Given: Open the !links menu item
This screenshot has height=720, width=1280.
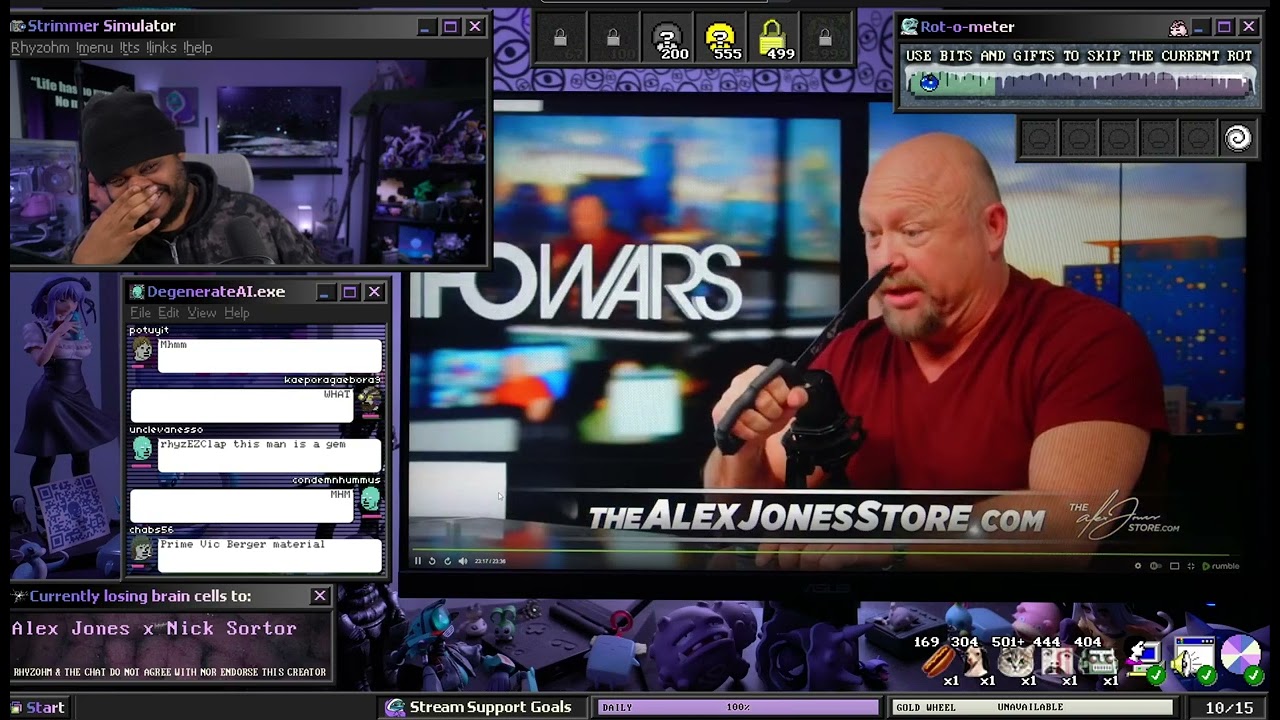Looking at the screenshot, I should pyautogui.click(x=161, y=47).
